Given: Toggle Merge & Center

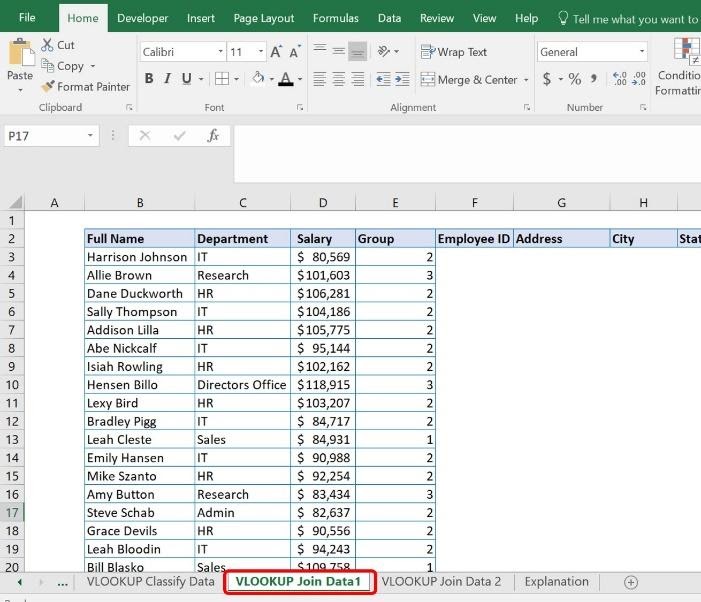Looking at the screenshot, I should pos(469,80).
